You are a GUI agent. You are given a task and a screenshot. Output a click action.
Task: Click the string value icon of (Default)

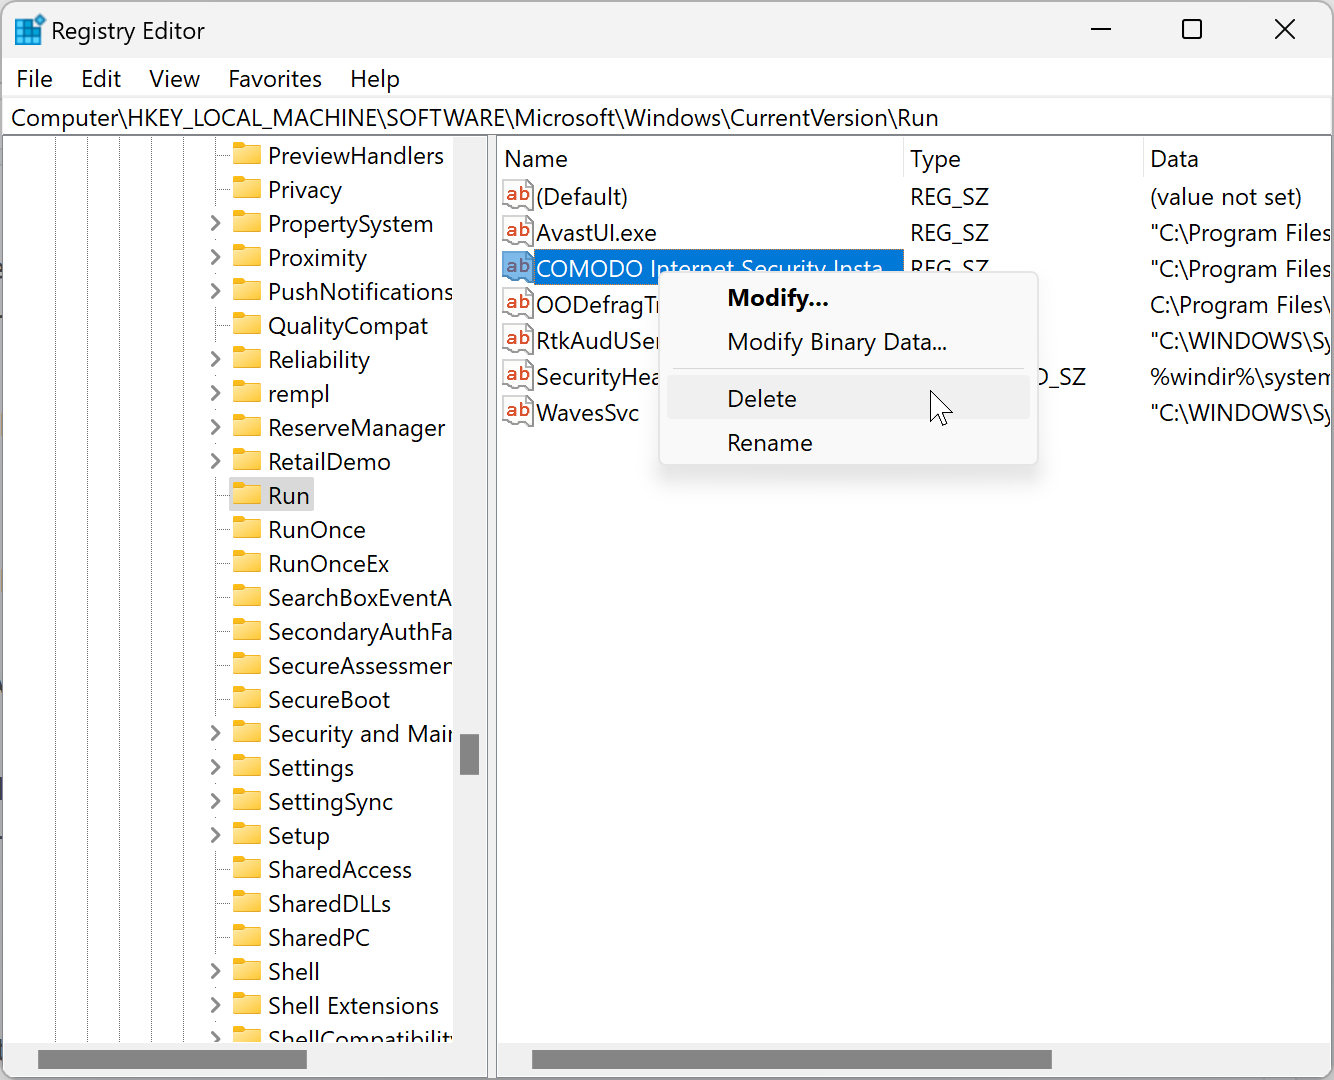click(x=518, y=195)
